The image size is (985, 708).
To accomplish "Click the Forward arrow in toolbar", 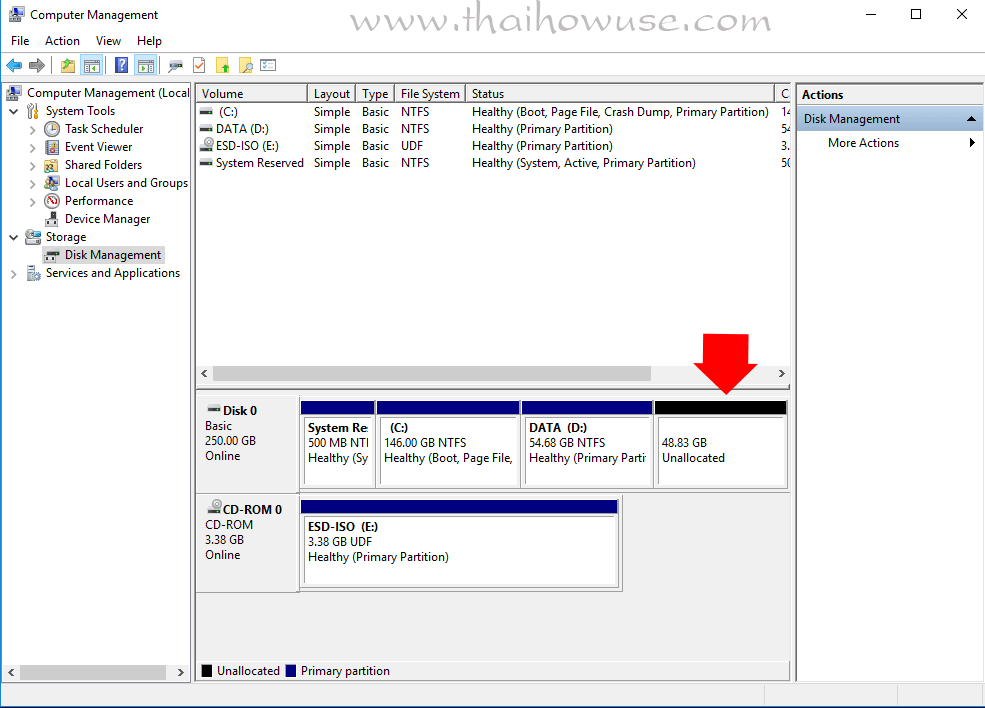I will coord(37,65).
